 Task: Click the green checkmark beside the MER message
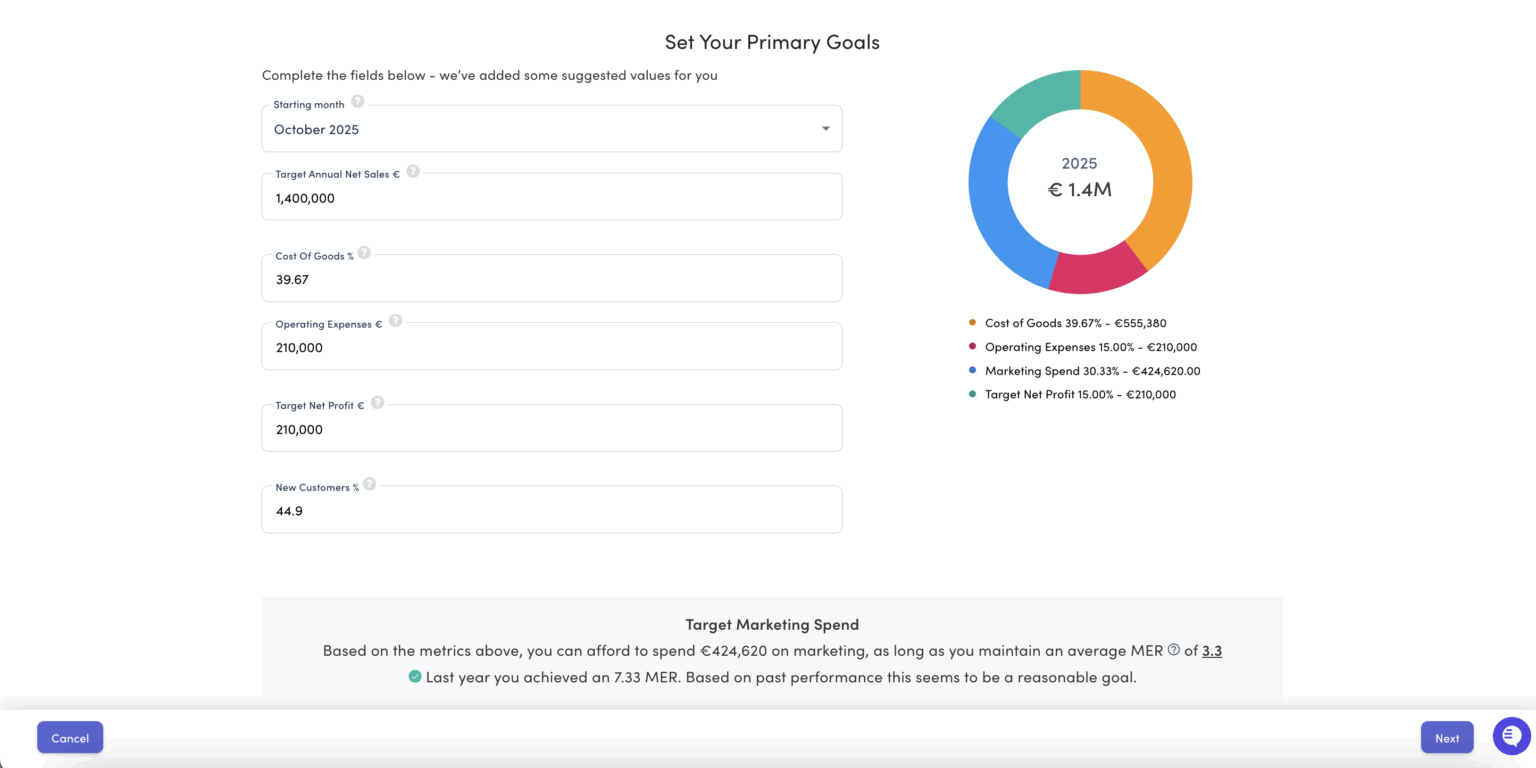(x=414, y=676)
